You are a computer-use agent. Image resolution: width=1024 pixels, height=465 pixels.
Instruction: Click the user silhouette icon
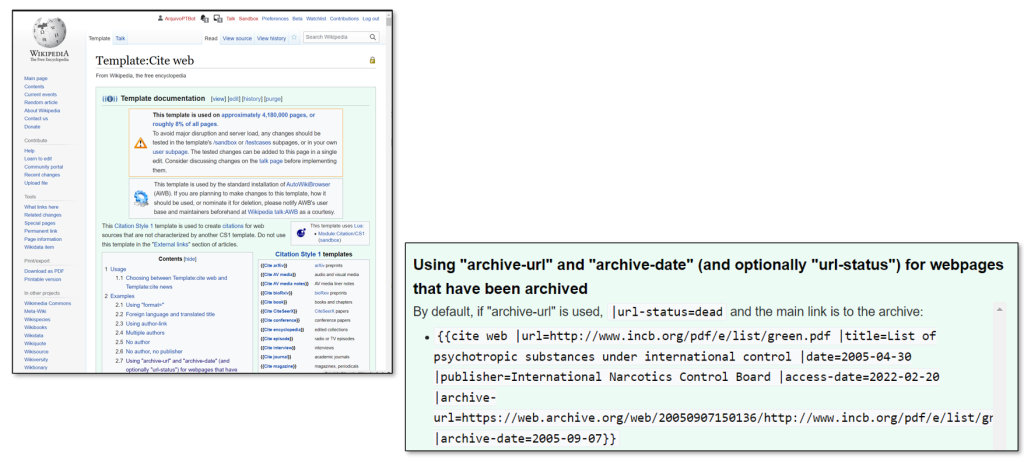(x=160, y=19)
